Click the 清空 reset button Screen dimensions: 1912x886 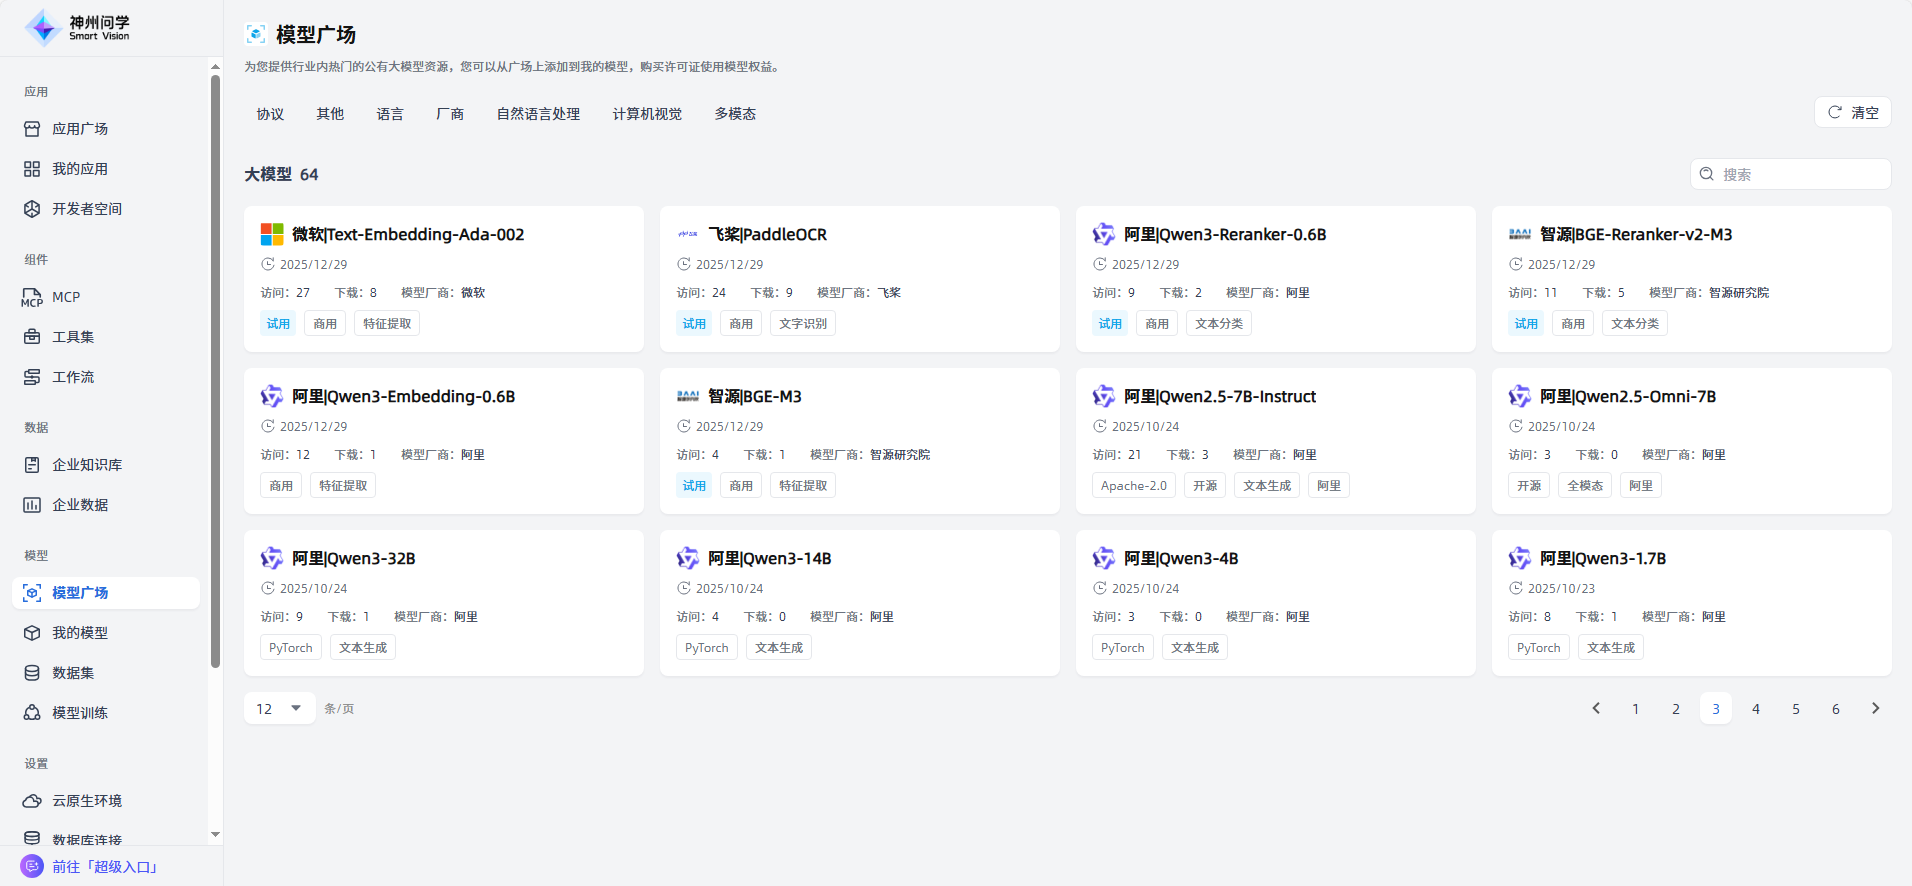pyautogui.click(x=1852, y=112)
